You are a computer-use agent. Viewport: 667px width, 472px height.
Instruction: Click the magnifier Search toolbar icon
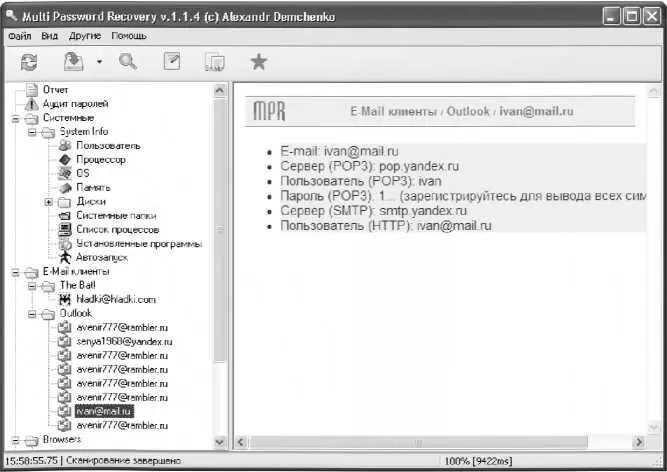pyautogui.click(x=128, y=62)
